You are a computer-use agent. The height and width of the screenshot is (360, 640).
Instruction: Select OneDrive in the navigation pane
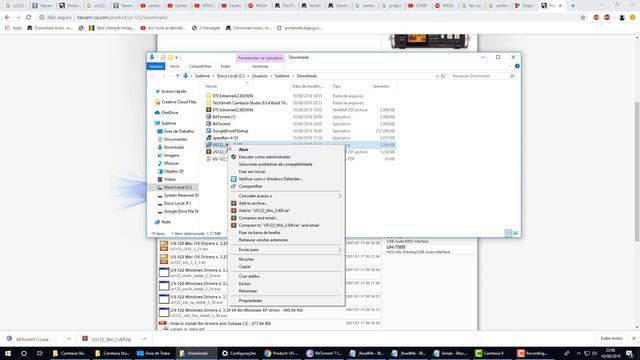(x=169, y=113)
